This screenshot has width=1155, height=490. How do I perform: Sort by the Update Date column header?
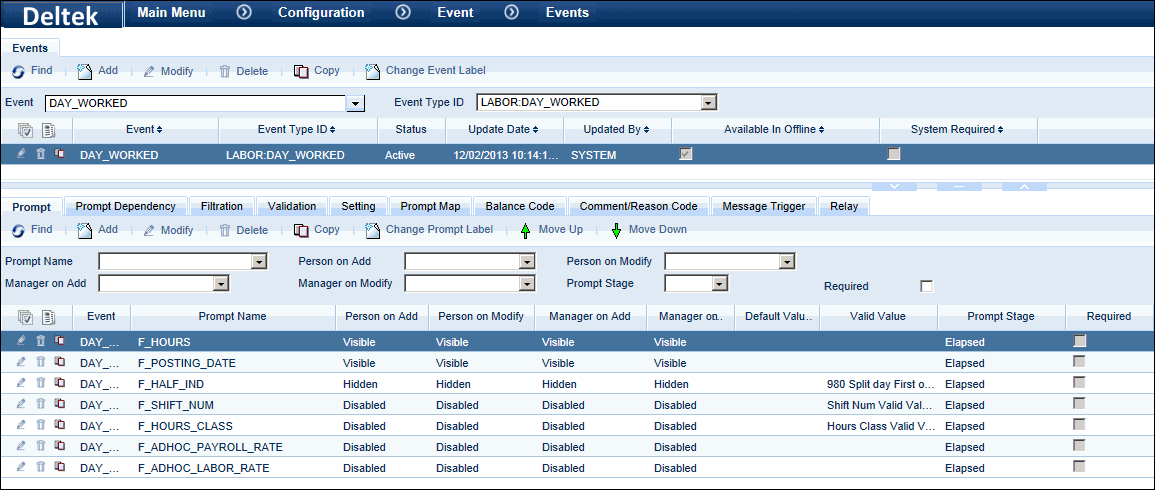pos(501,129)
